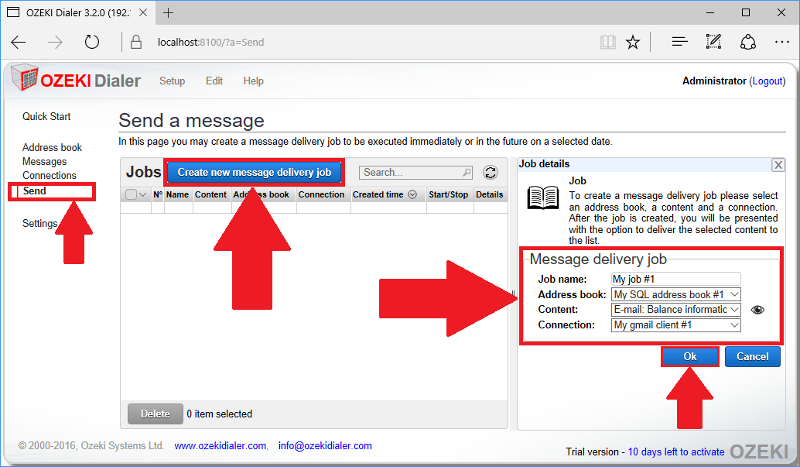The image size is (800, 467).
Task: Sort by Created time column arrow
Action: click(413, 195)
